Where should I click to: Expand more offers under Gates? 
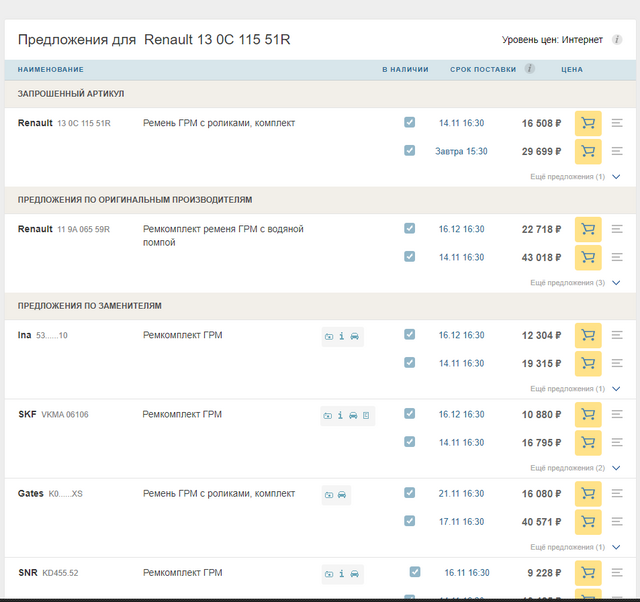coord(575,547)
